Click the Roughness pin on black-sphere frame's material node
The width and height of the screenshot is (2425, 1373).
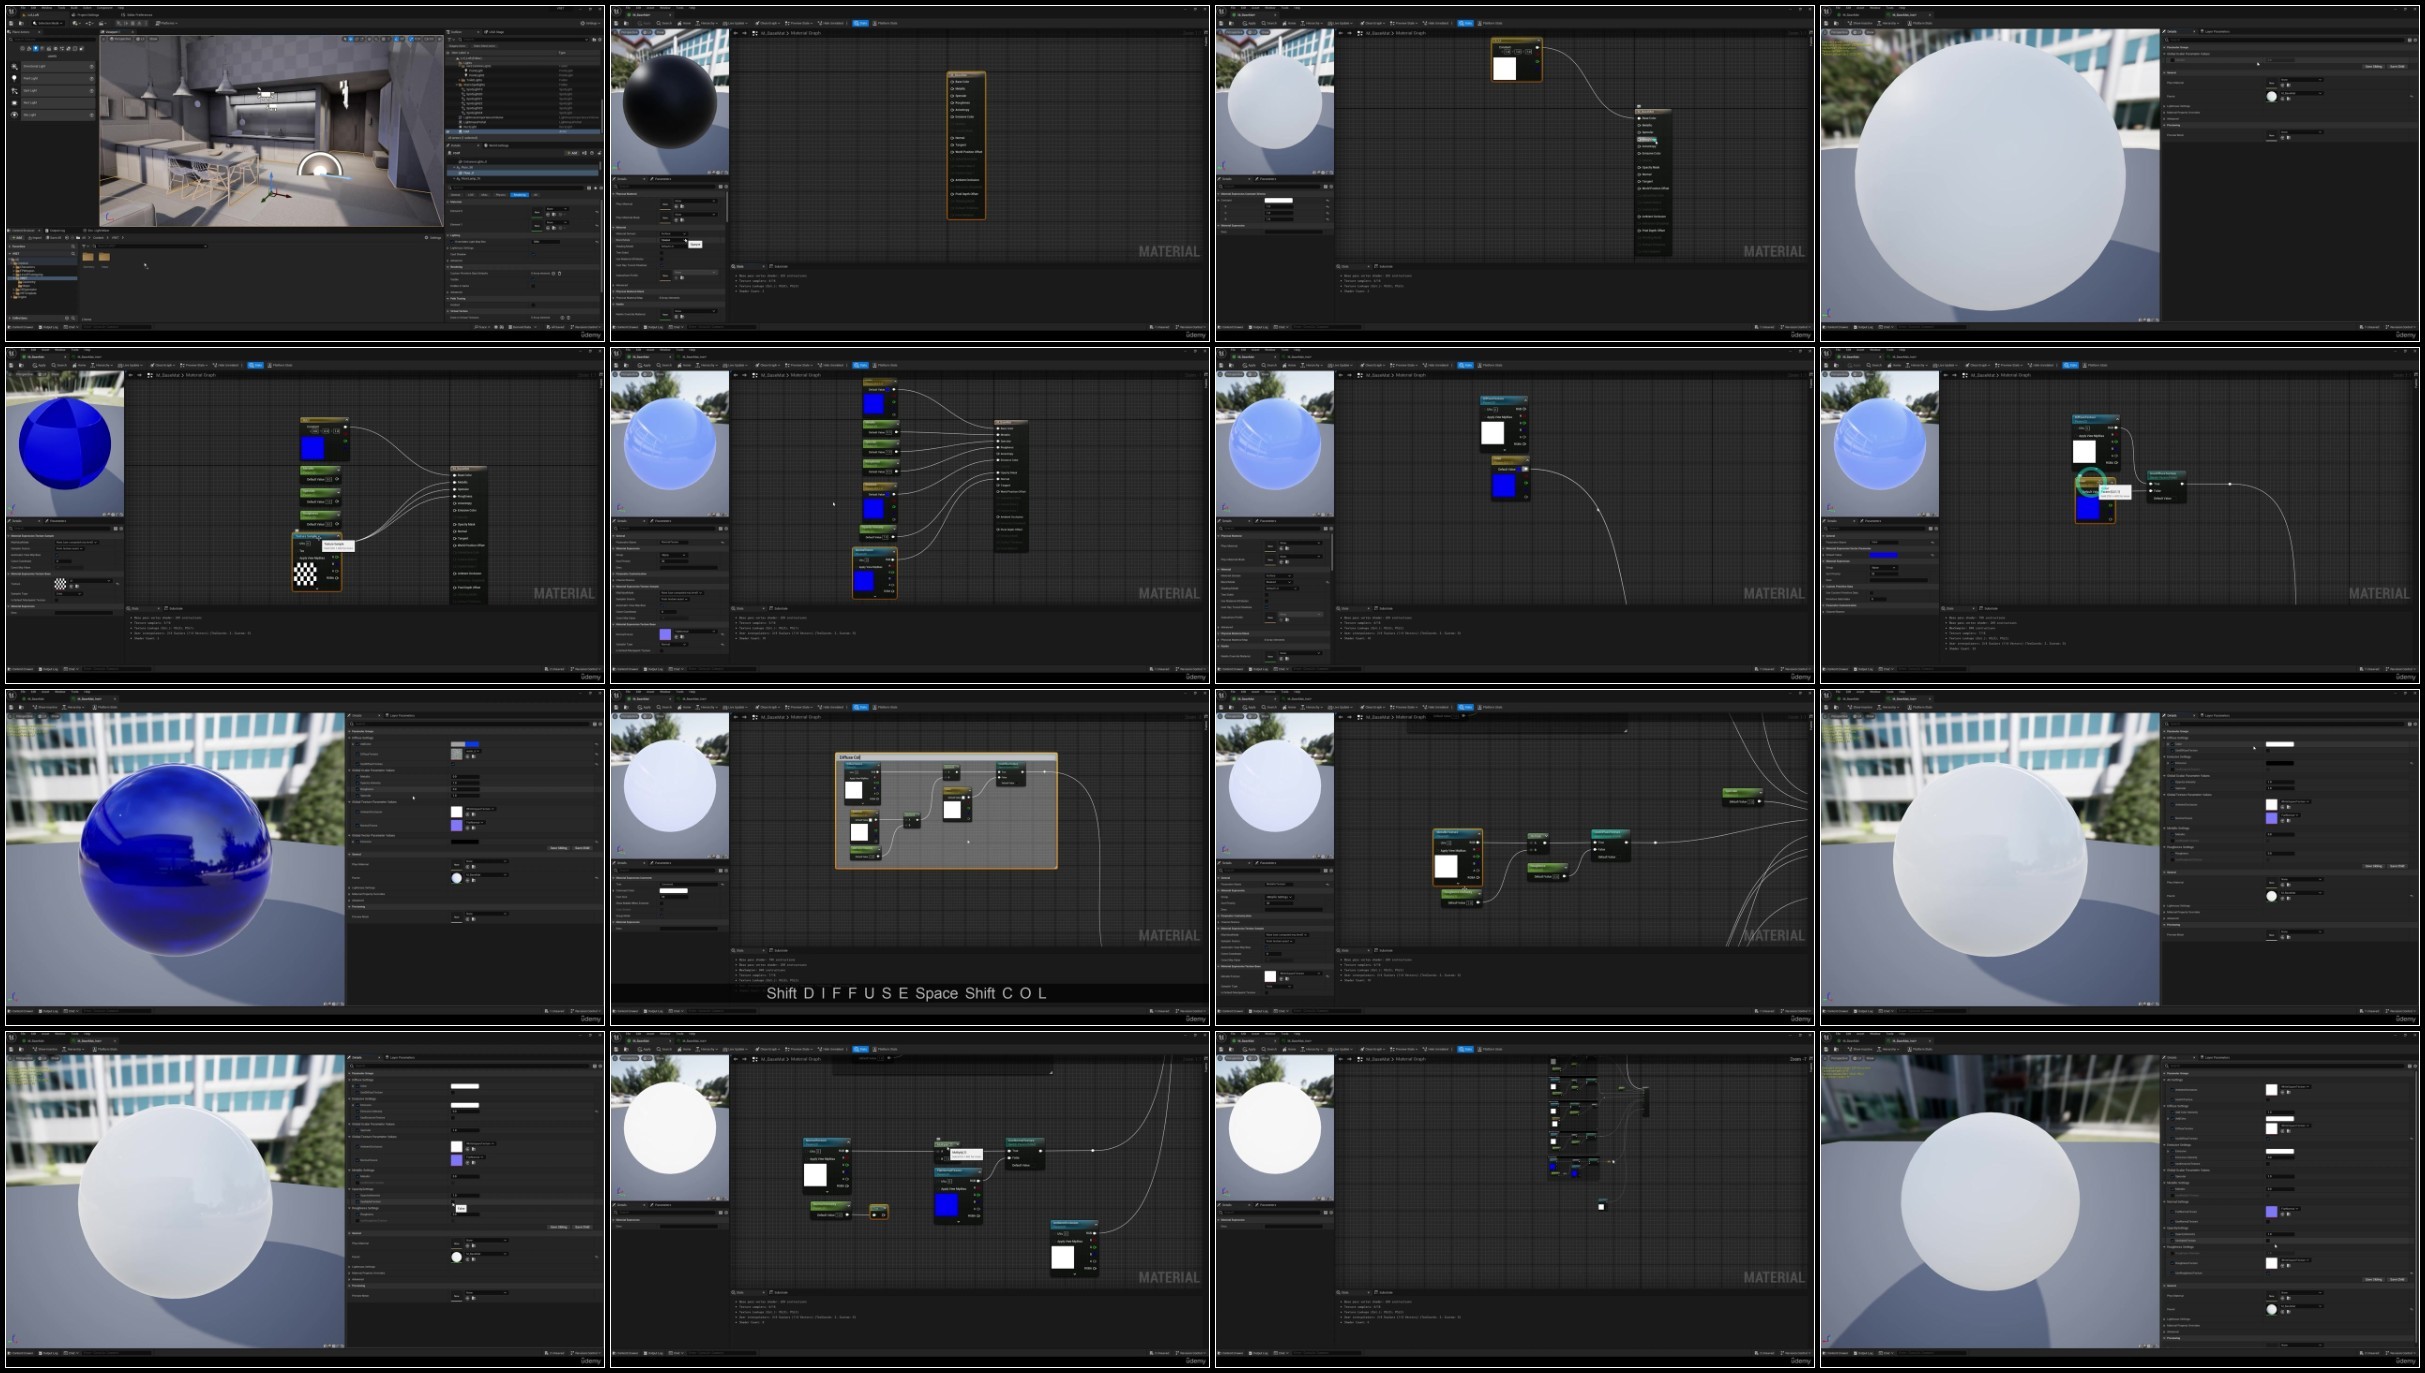tap(952, 103)
